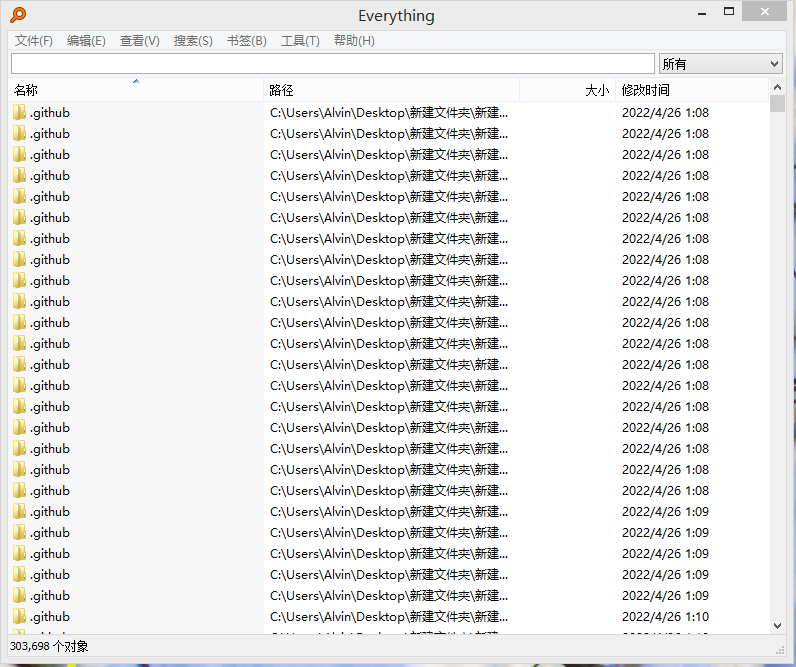Sort results by the 修改时间 column header
Viewport: 796px width, 667px height.
[x=692, y=90]
